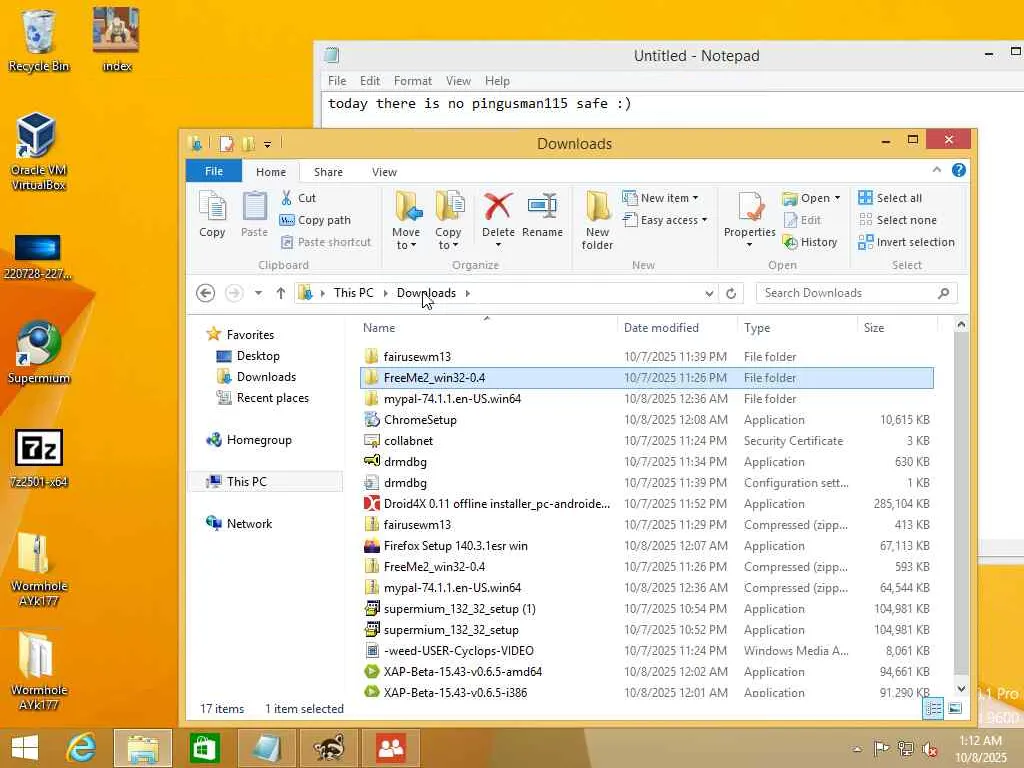1024x768 pixels.
Task: Go back with the navigation arrow
Action: click(206, 293)
